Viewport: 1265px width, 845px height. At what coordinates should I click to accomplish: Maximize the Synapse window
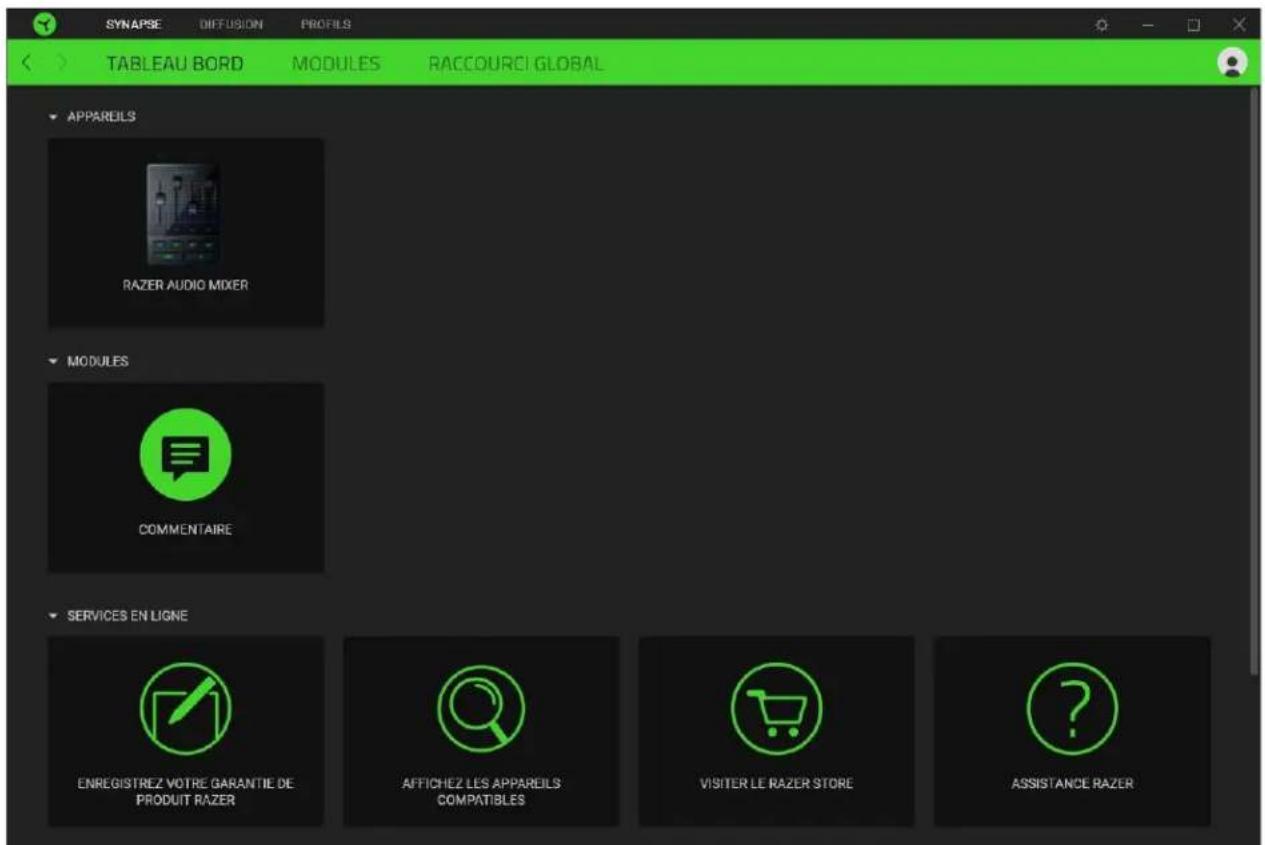[1194, 23]
